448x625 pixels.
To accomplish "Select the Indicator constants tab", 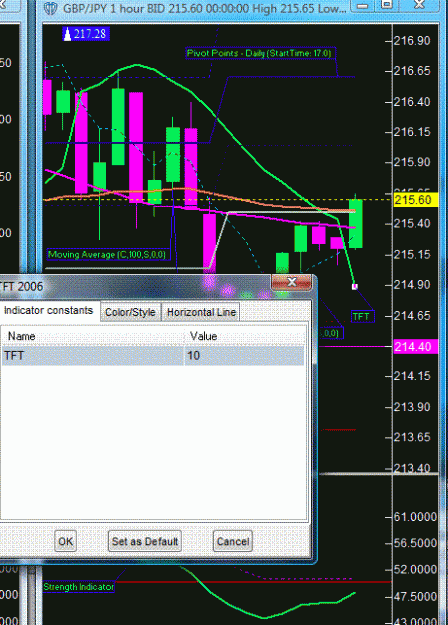I will click(48, 311).
